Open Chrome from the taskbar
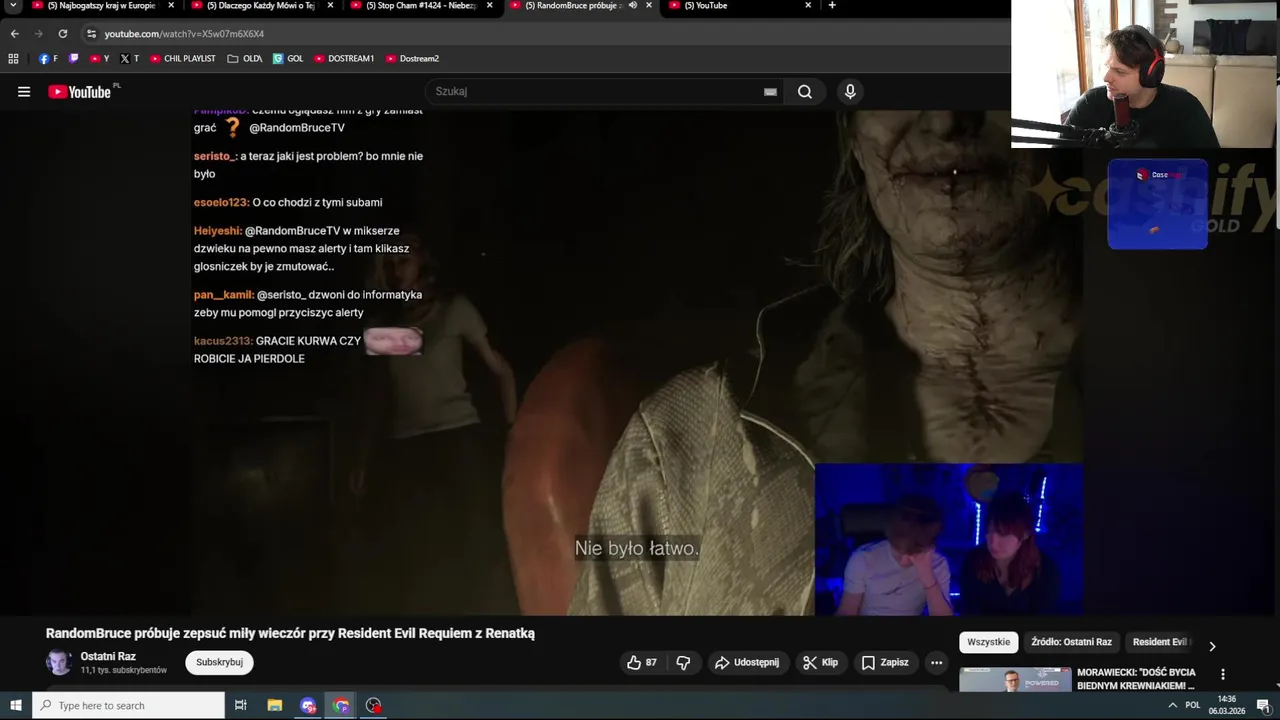 (x=341, y=705)
